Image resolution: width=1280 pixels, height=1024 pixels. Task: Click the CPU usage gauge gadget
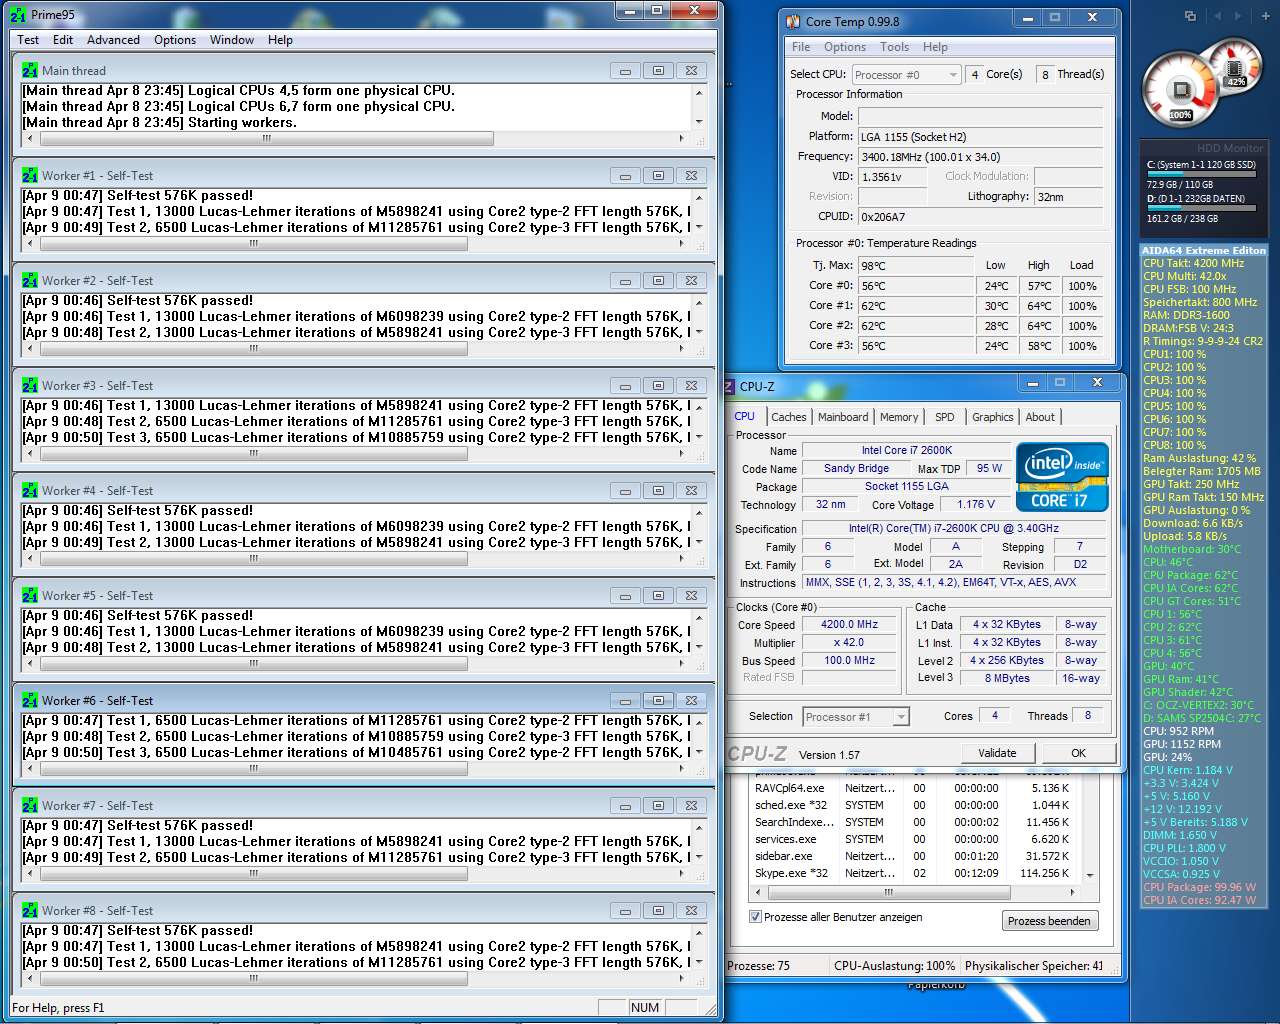click(1181, 91)
